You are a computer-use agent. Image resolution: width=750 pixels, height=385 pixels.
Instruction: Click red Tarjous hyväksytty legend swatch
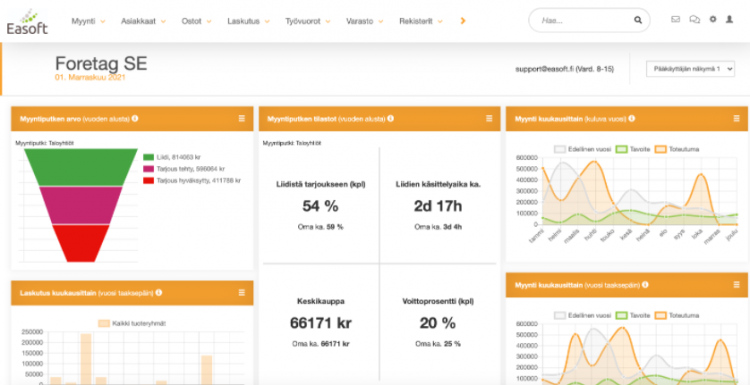pyautogui.click(x=148, y=180)
